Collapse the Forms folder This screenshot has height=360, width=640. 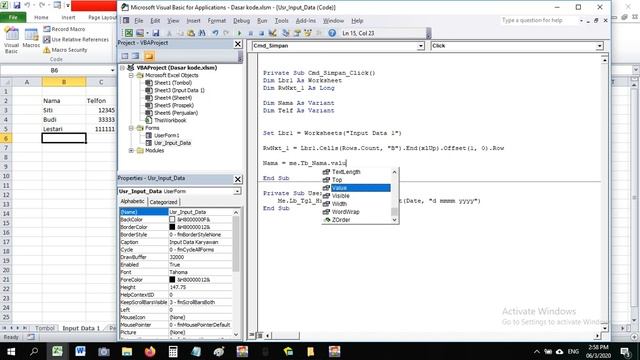tap(131, 128)
